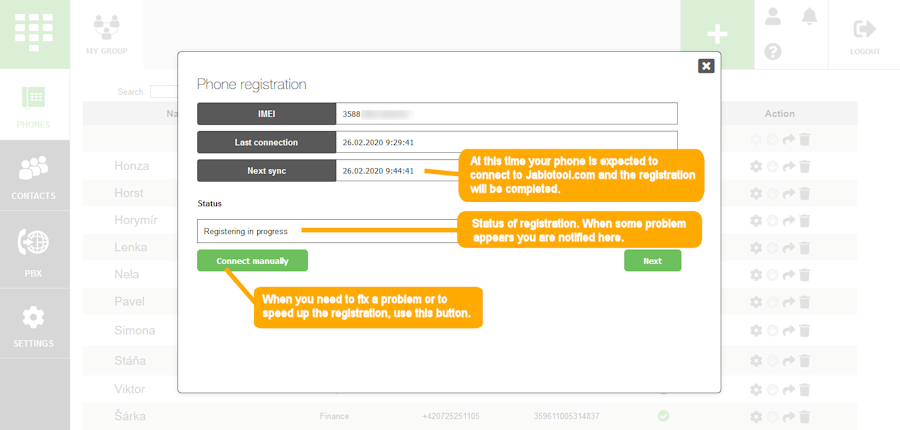Click the Last connection date field
Viewport: 900px width, 430px height.
pyautogui.click(x=506, y=142)
